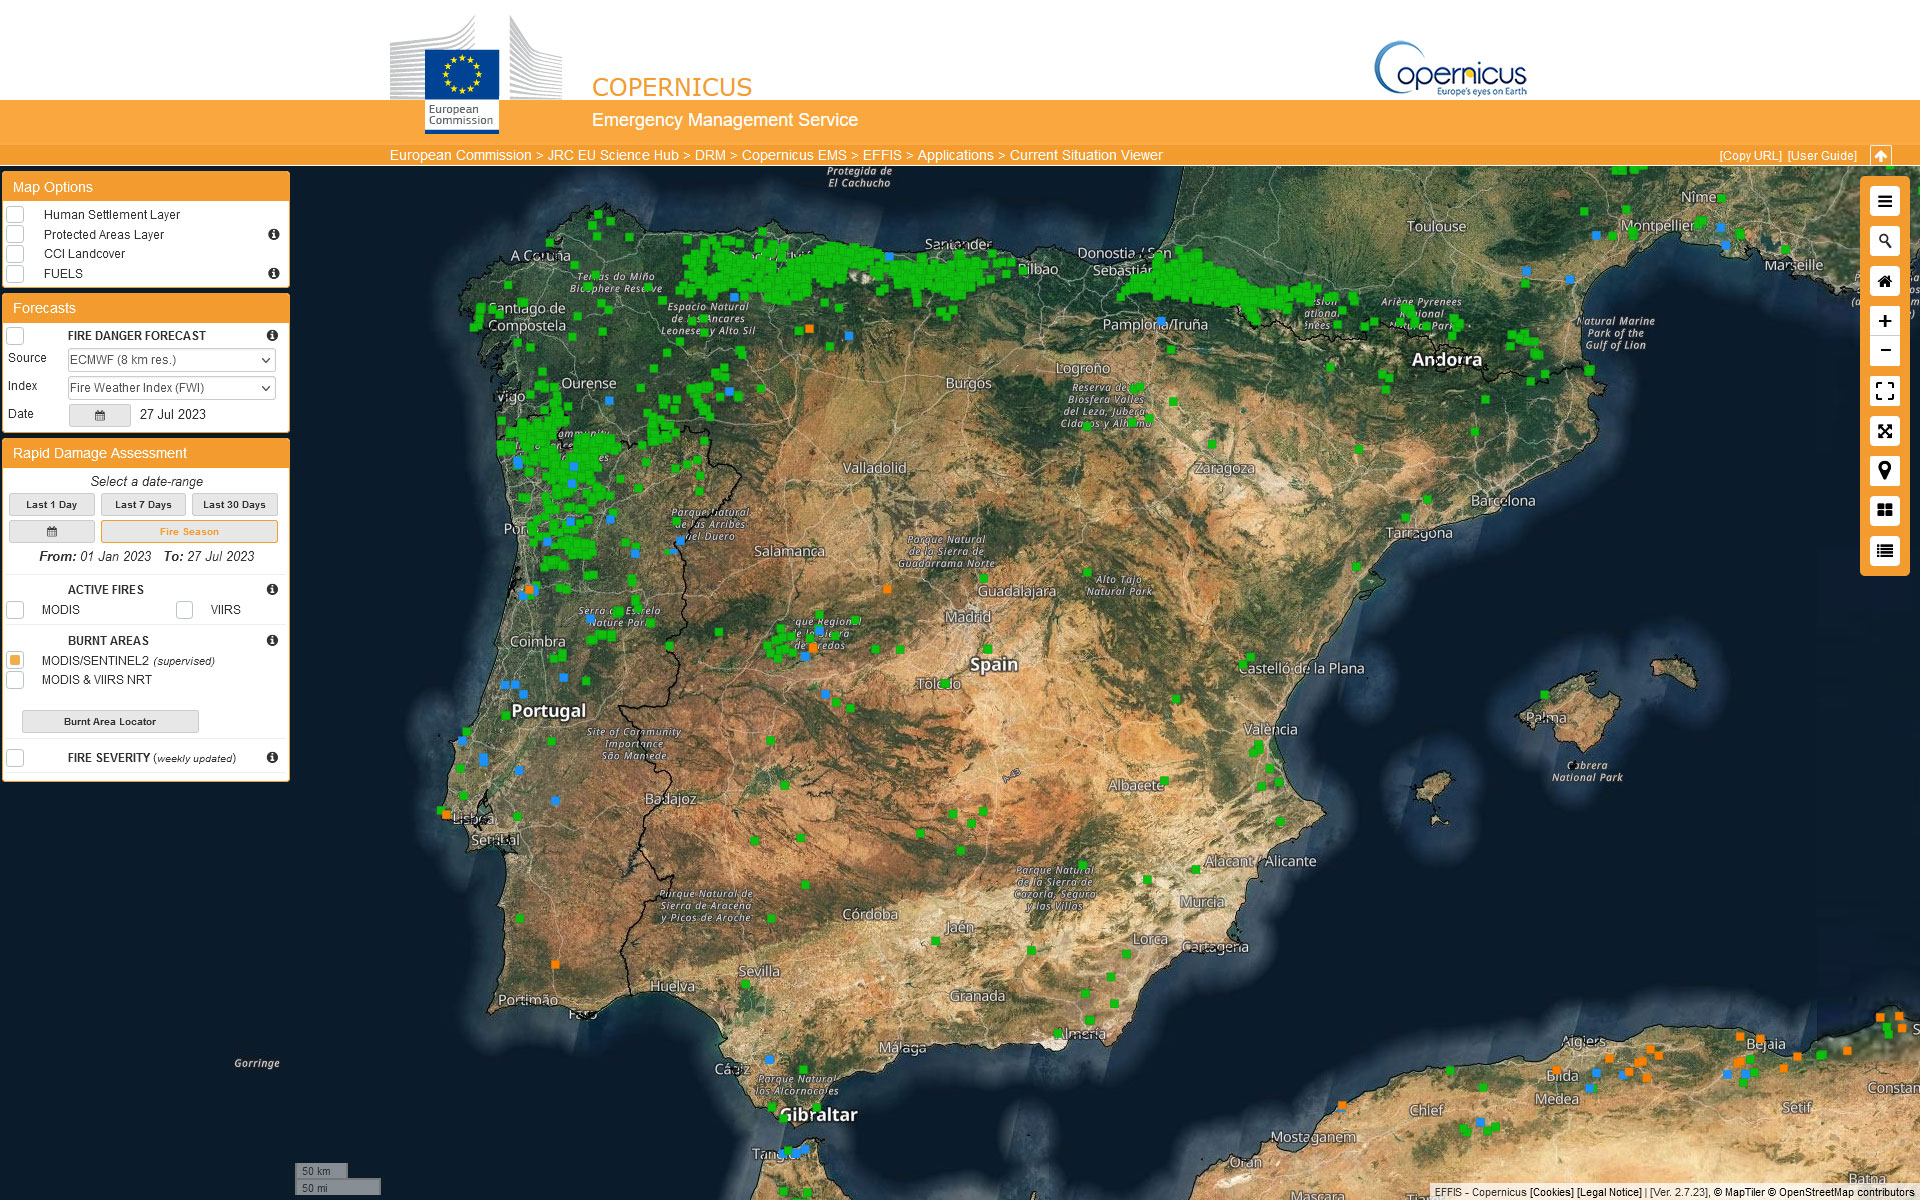Open the Legal Notice footer link
The image size is (1920, 1200).
point(1609,1192)
